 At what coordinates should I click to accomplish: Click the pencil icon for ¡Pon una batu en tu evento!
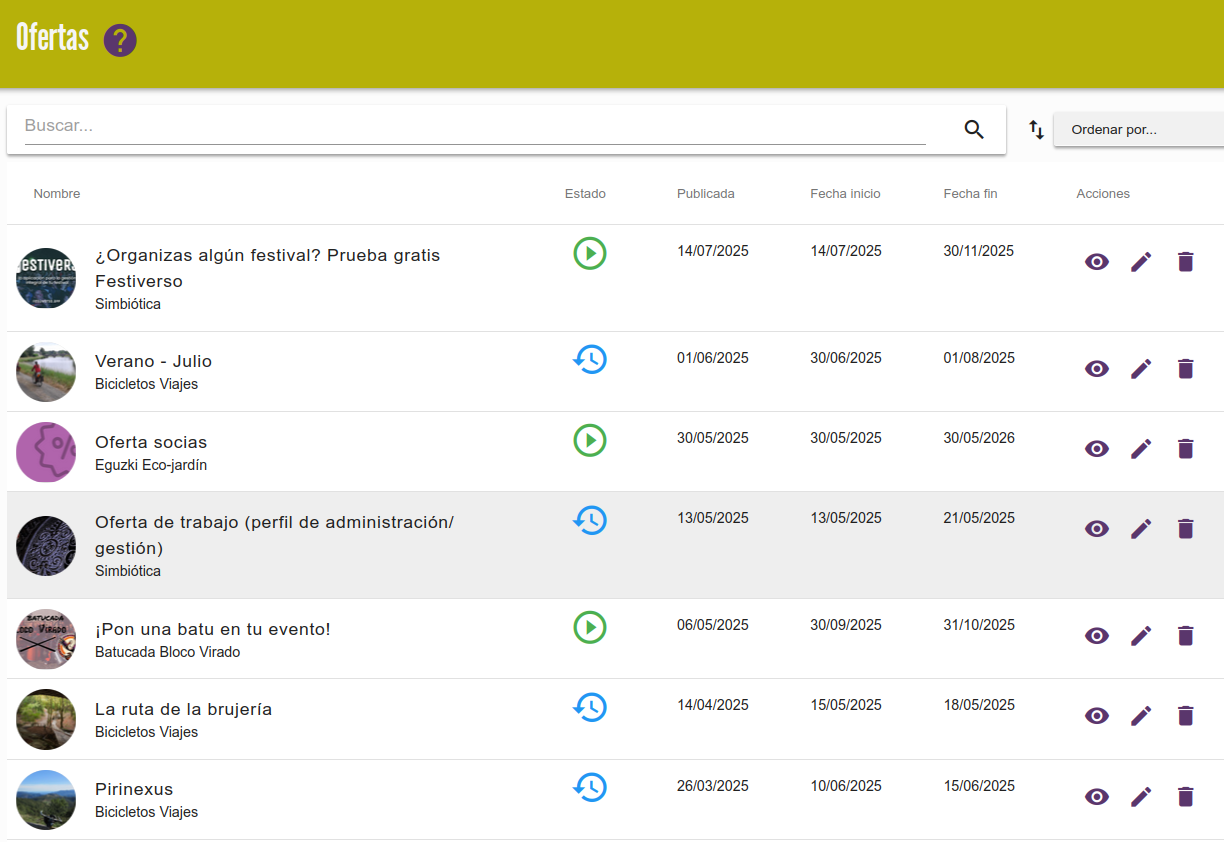point(1141,635)
